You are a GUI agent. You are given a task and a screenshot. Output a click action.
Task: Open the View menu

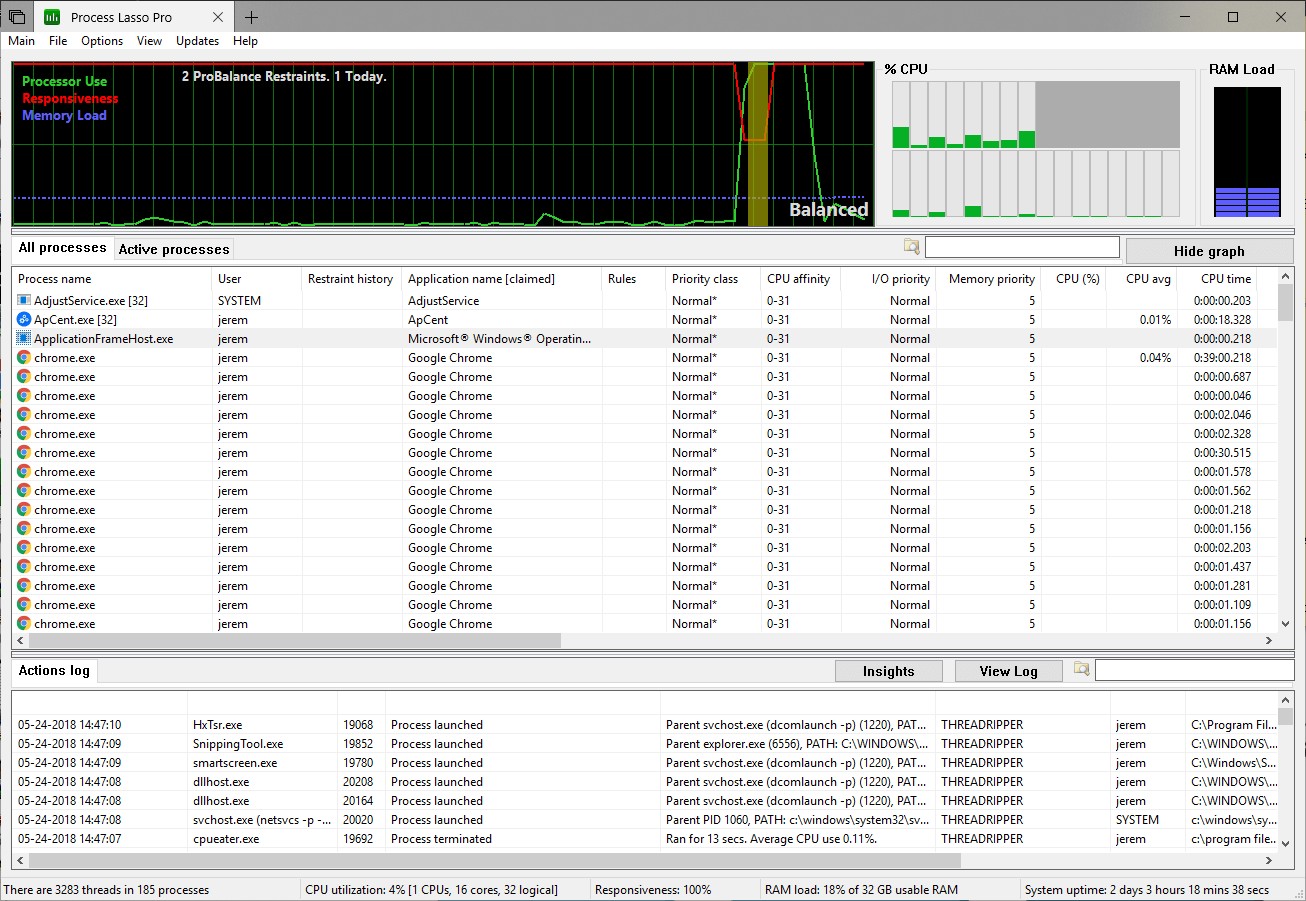click(x=149, y=41)
